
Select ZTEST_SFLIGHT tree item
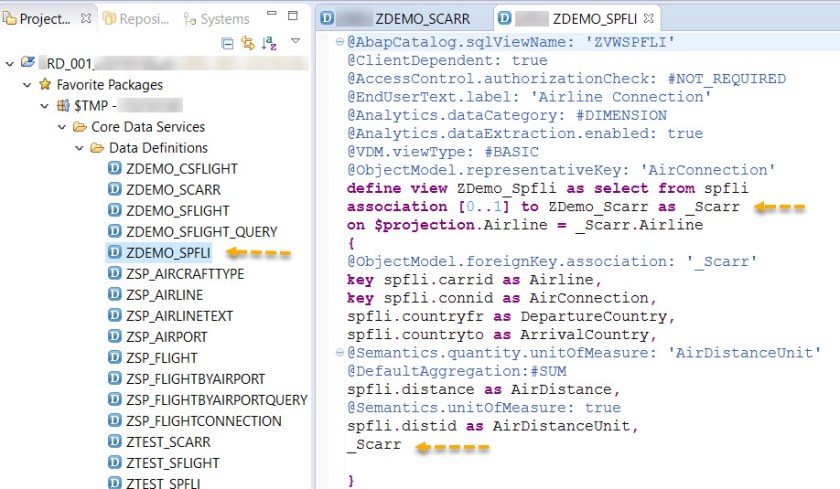click(x=172, y=463)
